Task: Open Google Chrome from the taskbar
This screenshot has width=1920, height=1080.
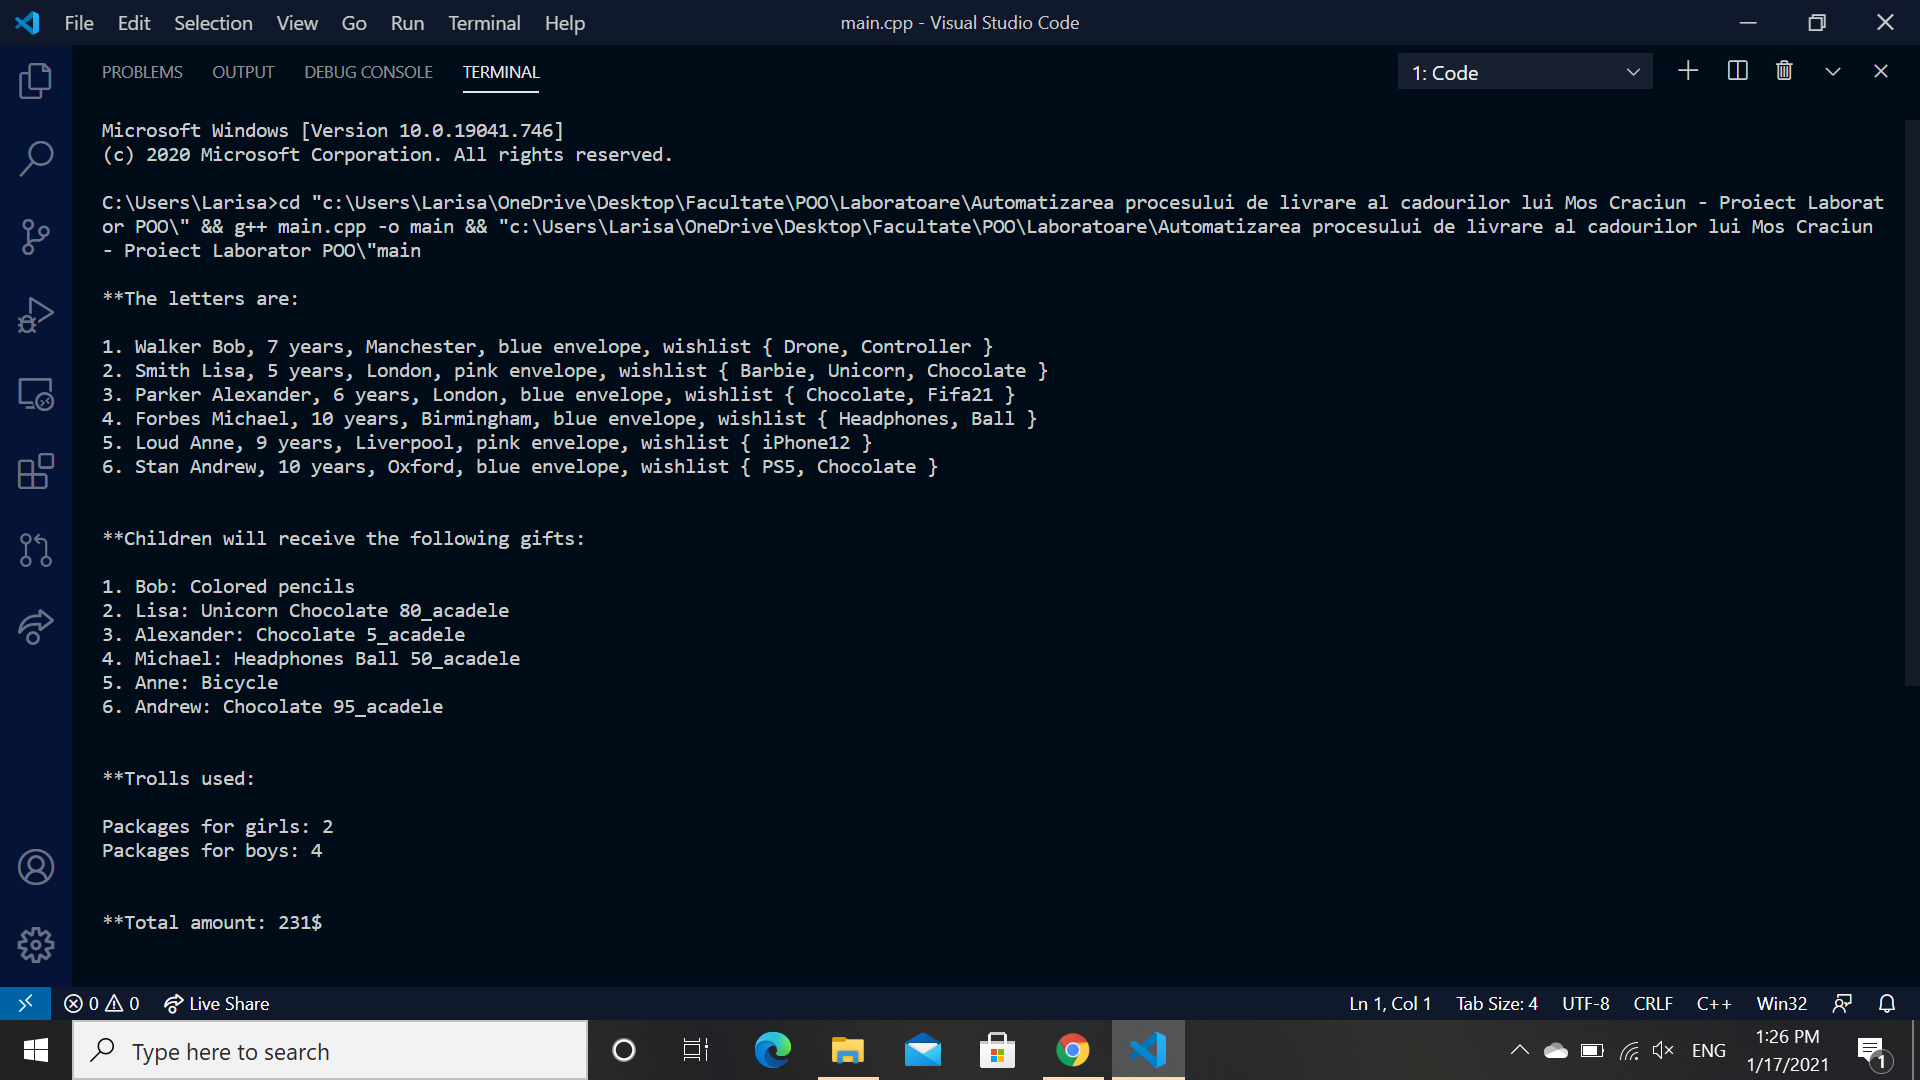Action: (1073, 1050)
